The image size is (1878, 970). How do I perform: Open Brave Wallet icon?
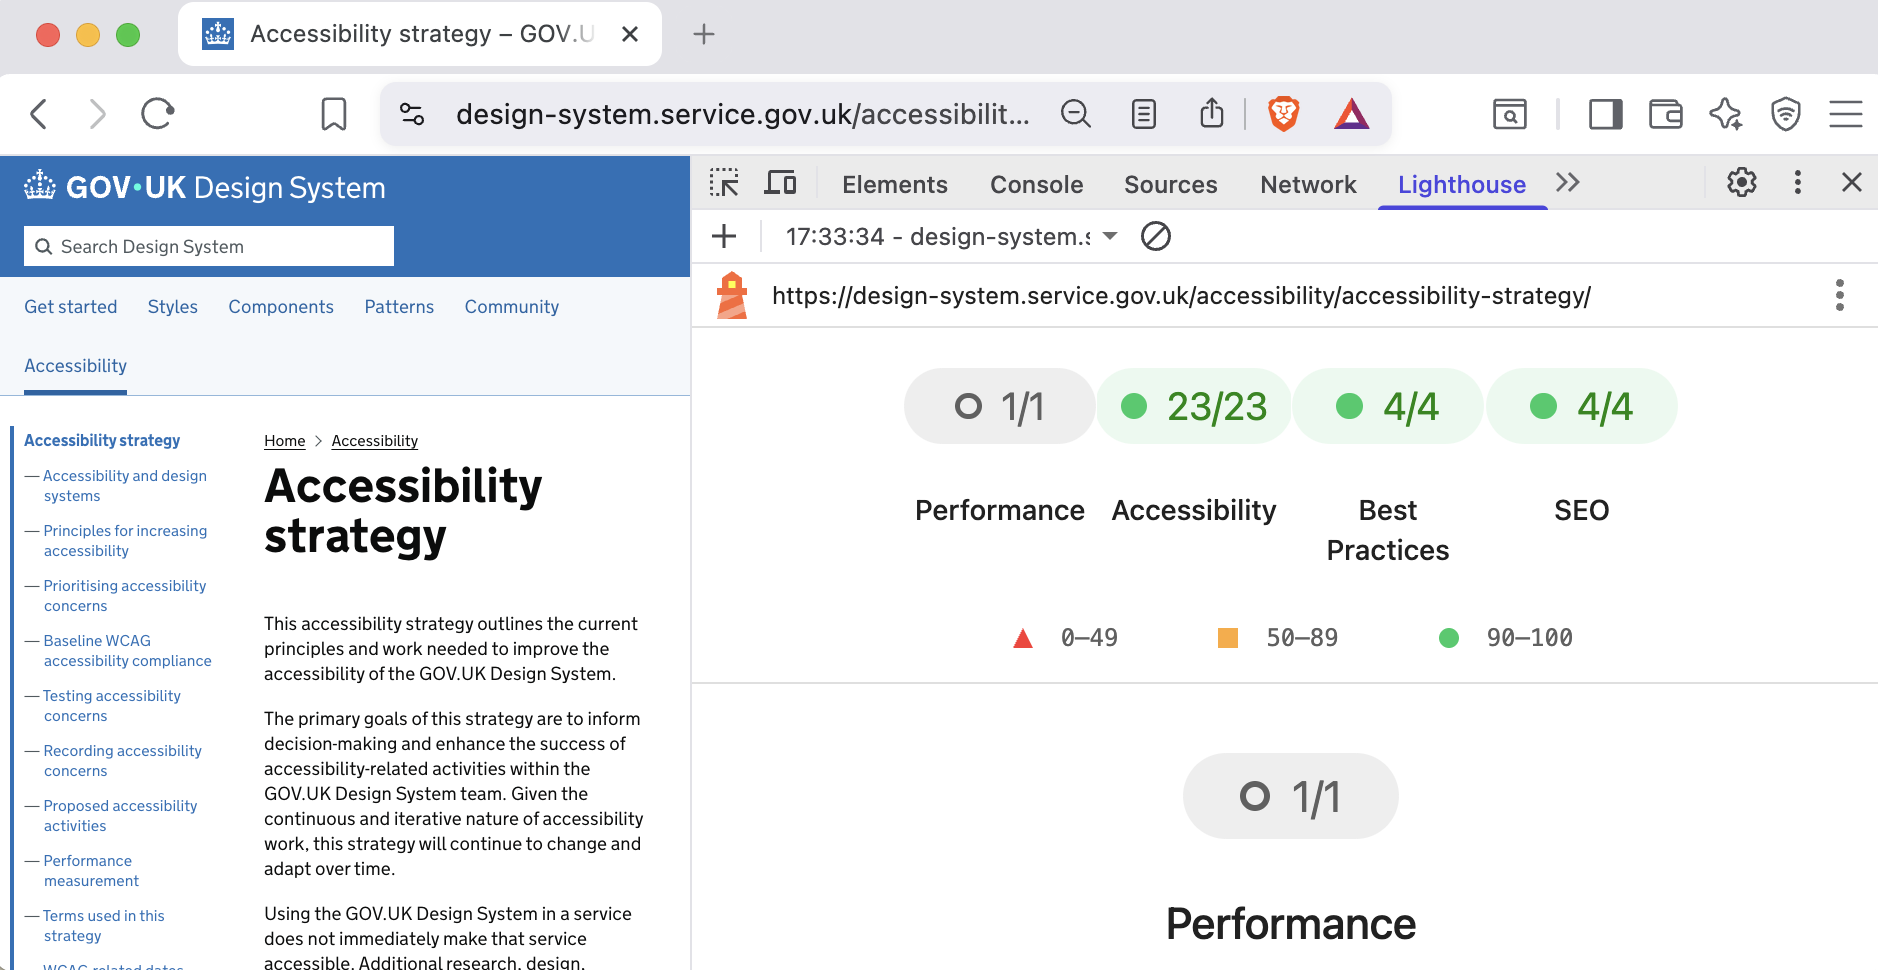click(x=1665, y=114)
